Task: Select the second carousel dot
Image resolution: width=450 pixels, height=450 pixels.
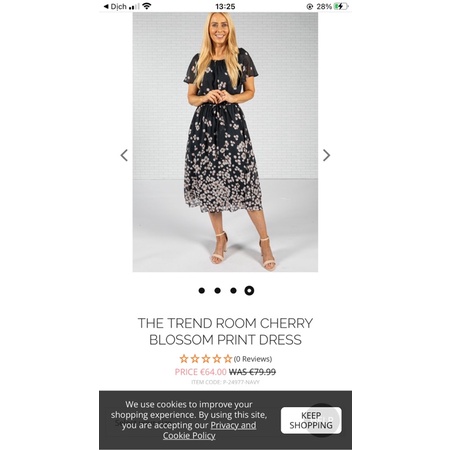Action: tap(217, 291)
